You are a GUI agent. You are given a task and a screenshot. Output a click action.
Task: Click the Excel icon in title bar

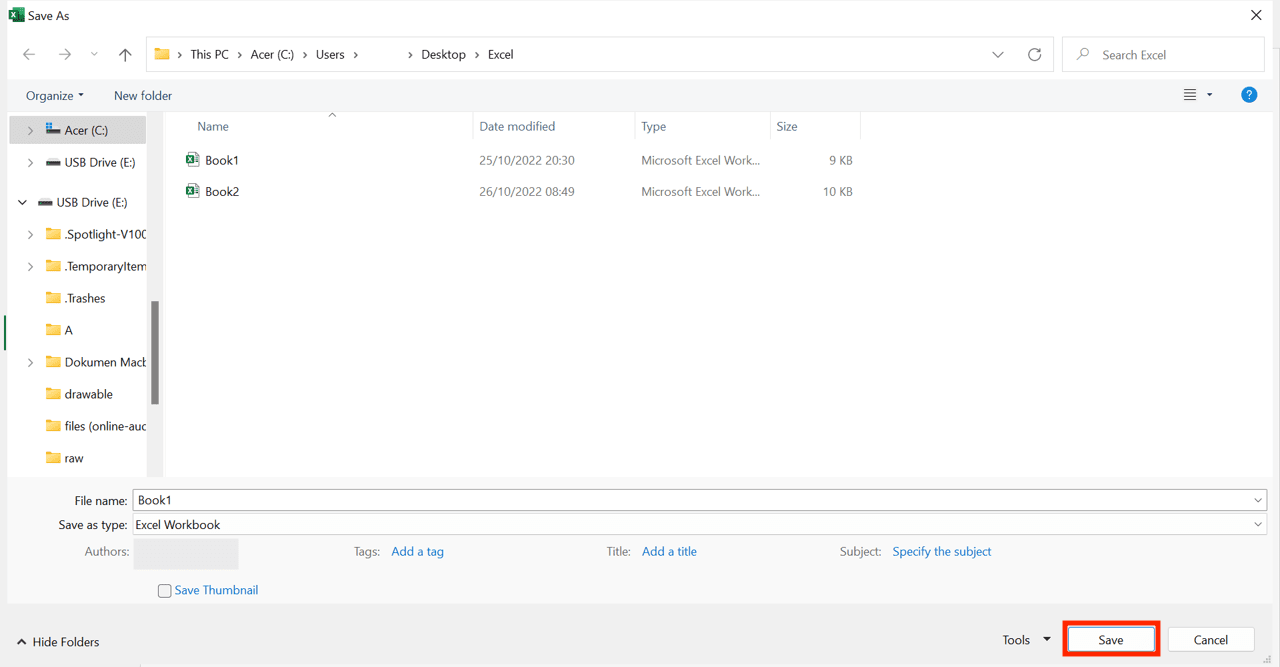click(16, 15)
